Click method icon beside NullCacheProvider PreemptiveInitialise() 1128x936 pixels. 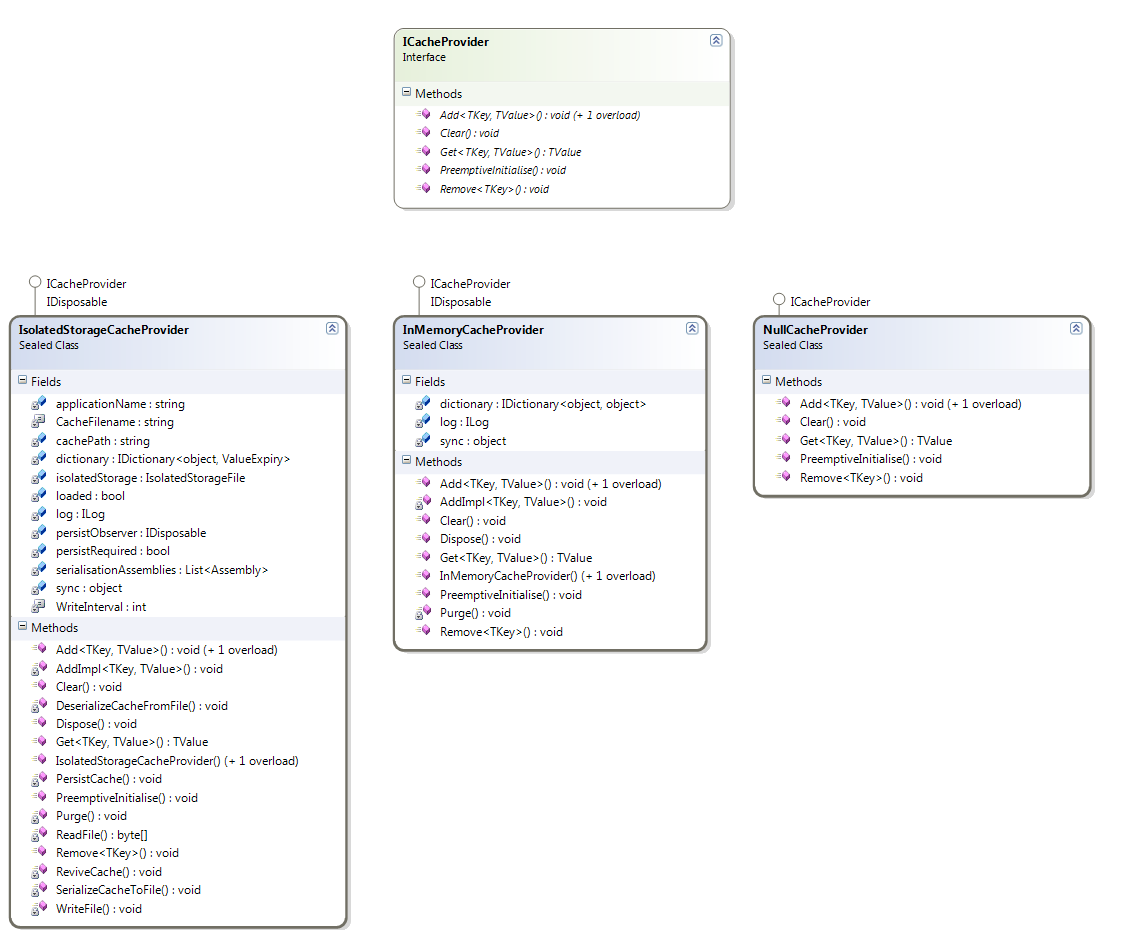coord(783,458)
